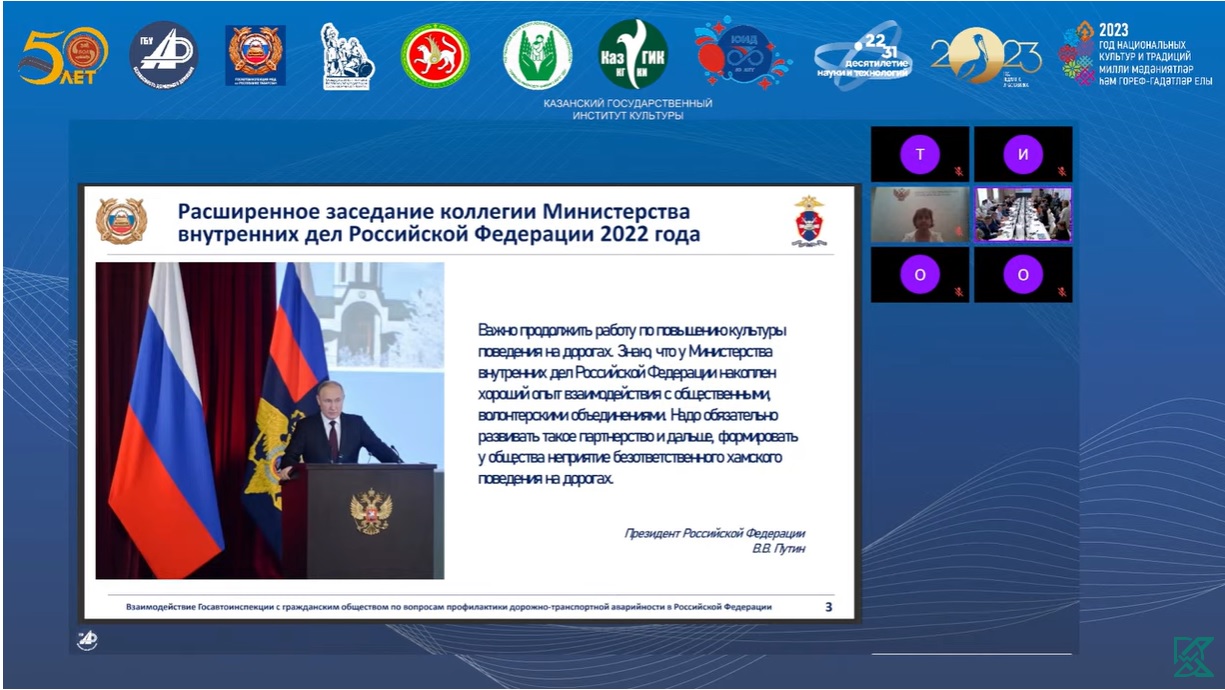Click the text 'ГОД НАЦИОНАЛЬНЫХ КУЛЬТУР И ТРАДИЦИЙ'
The height and width of the screenshot is (690, 1225).
pyautogui.click(x=1143, y=51)
